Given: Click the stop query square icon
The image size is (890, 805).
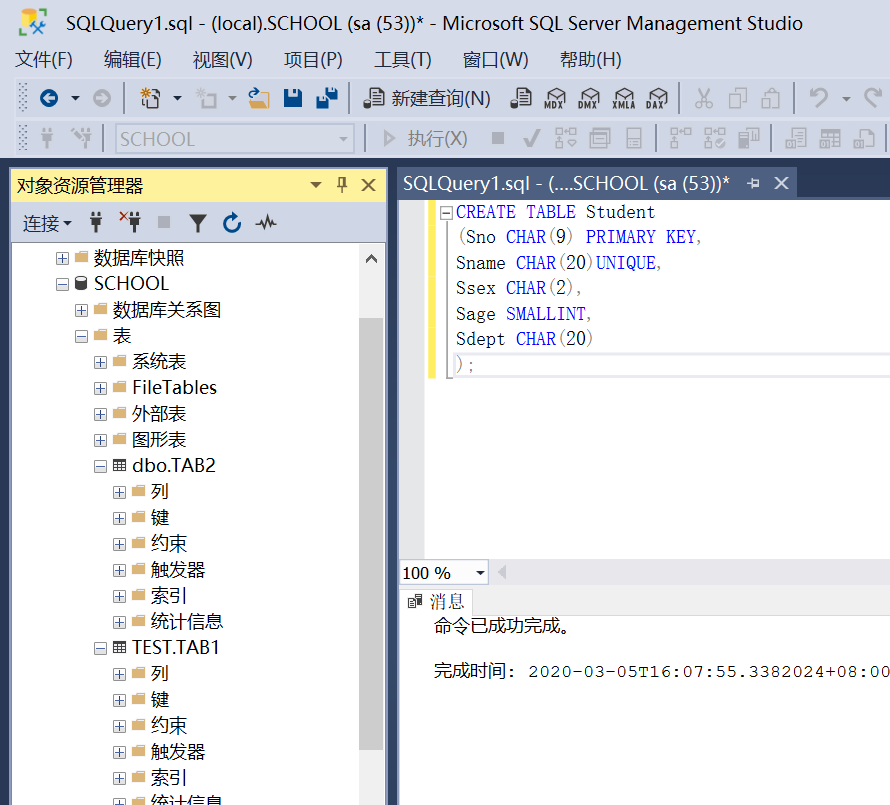Looking at the screenshot, I should coord(498,138).
